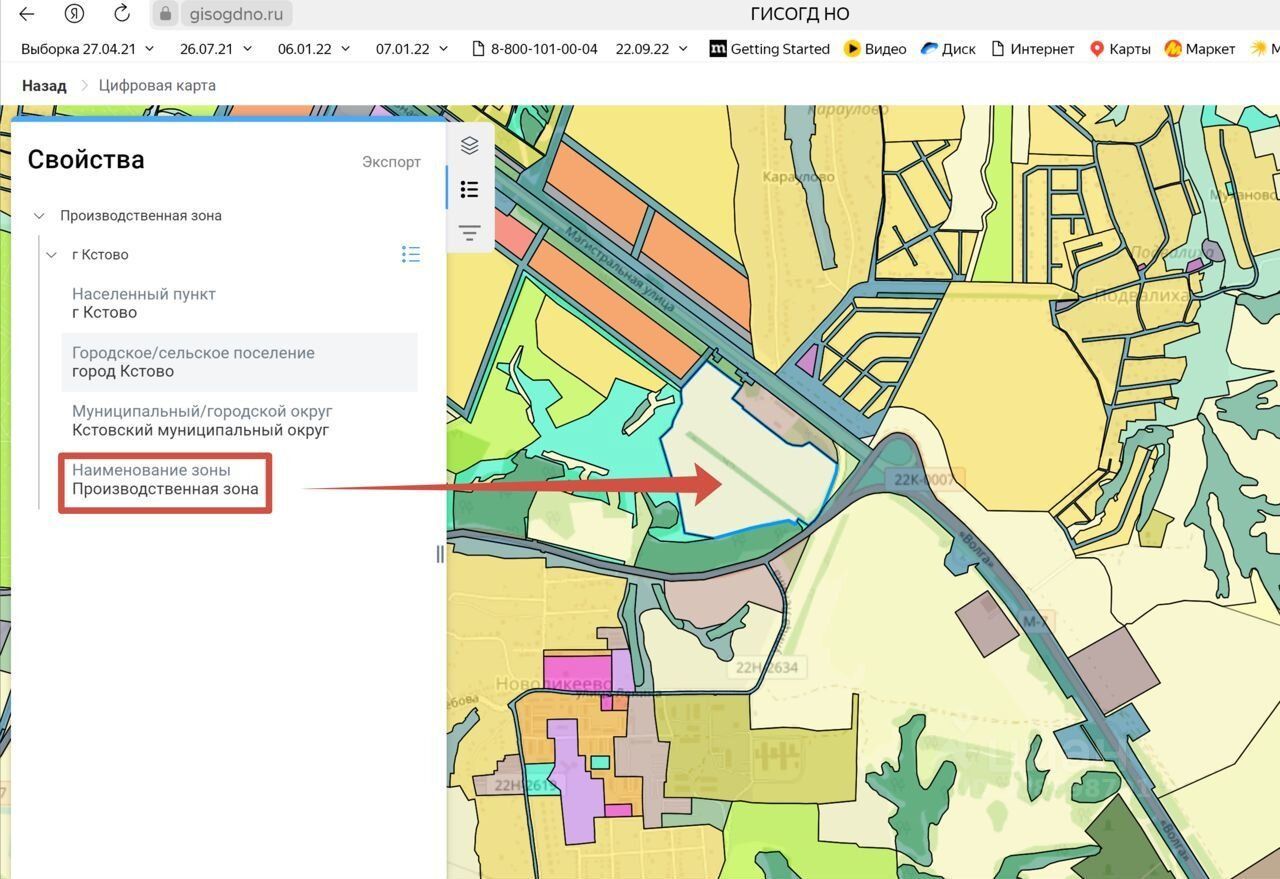Click the panel resize handle divider
This screenshot has width=1280, height=879.
tap(440, 554)
